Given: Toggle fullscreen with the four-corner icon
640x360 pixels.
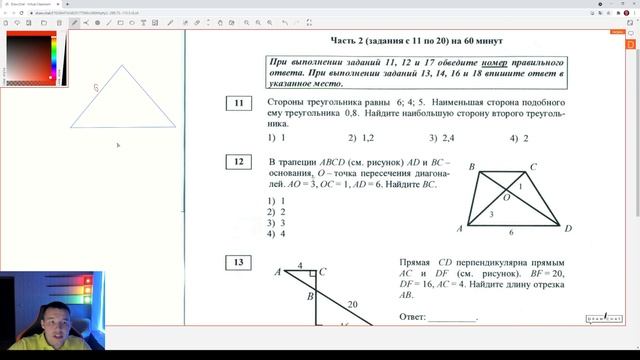Looking at the screenshot, I should point(309,23).
